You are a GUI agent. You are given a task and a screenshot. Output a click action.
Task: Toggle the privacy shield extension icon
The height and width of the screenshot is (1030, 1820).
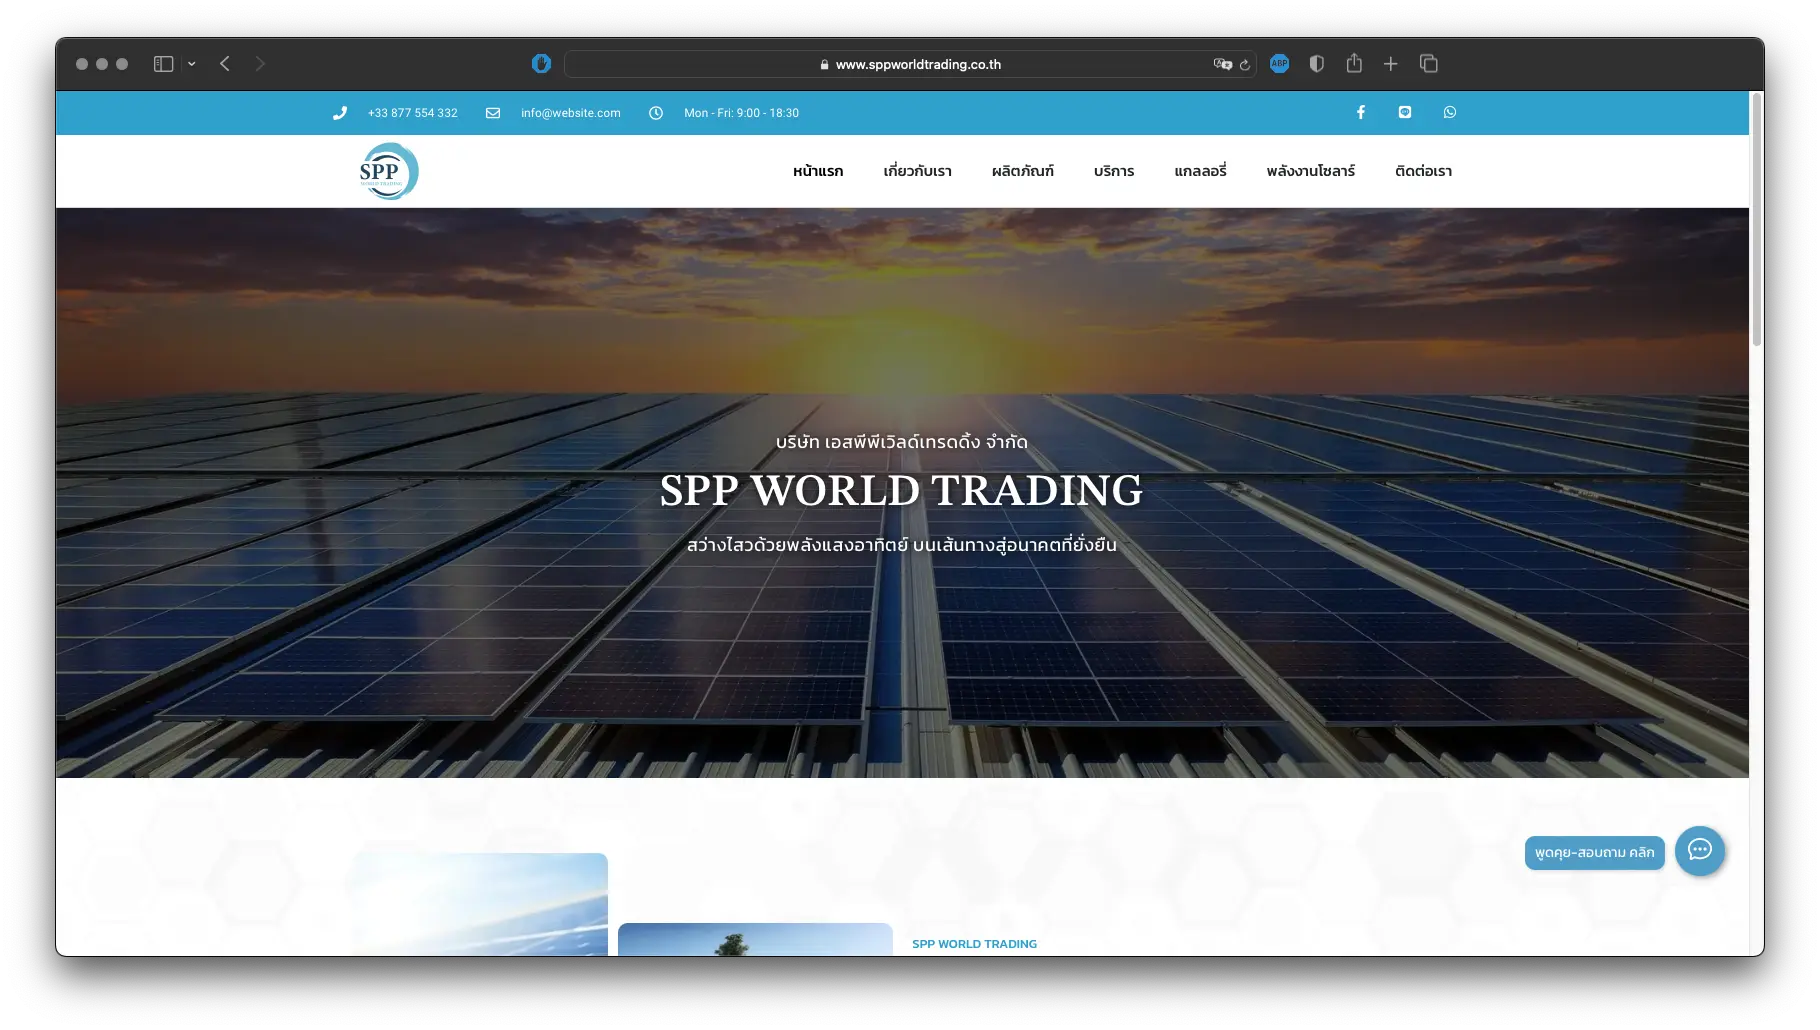1316,64
